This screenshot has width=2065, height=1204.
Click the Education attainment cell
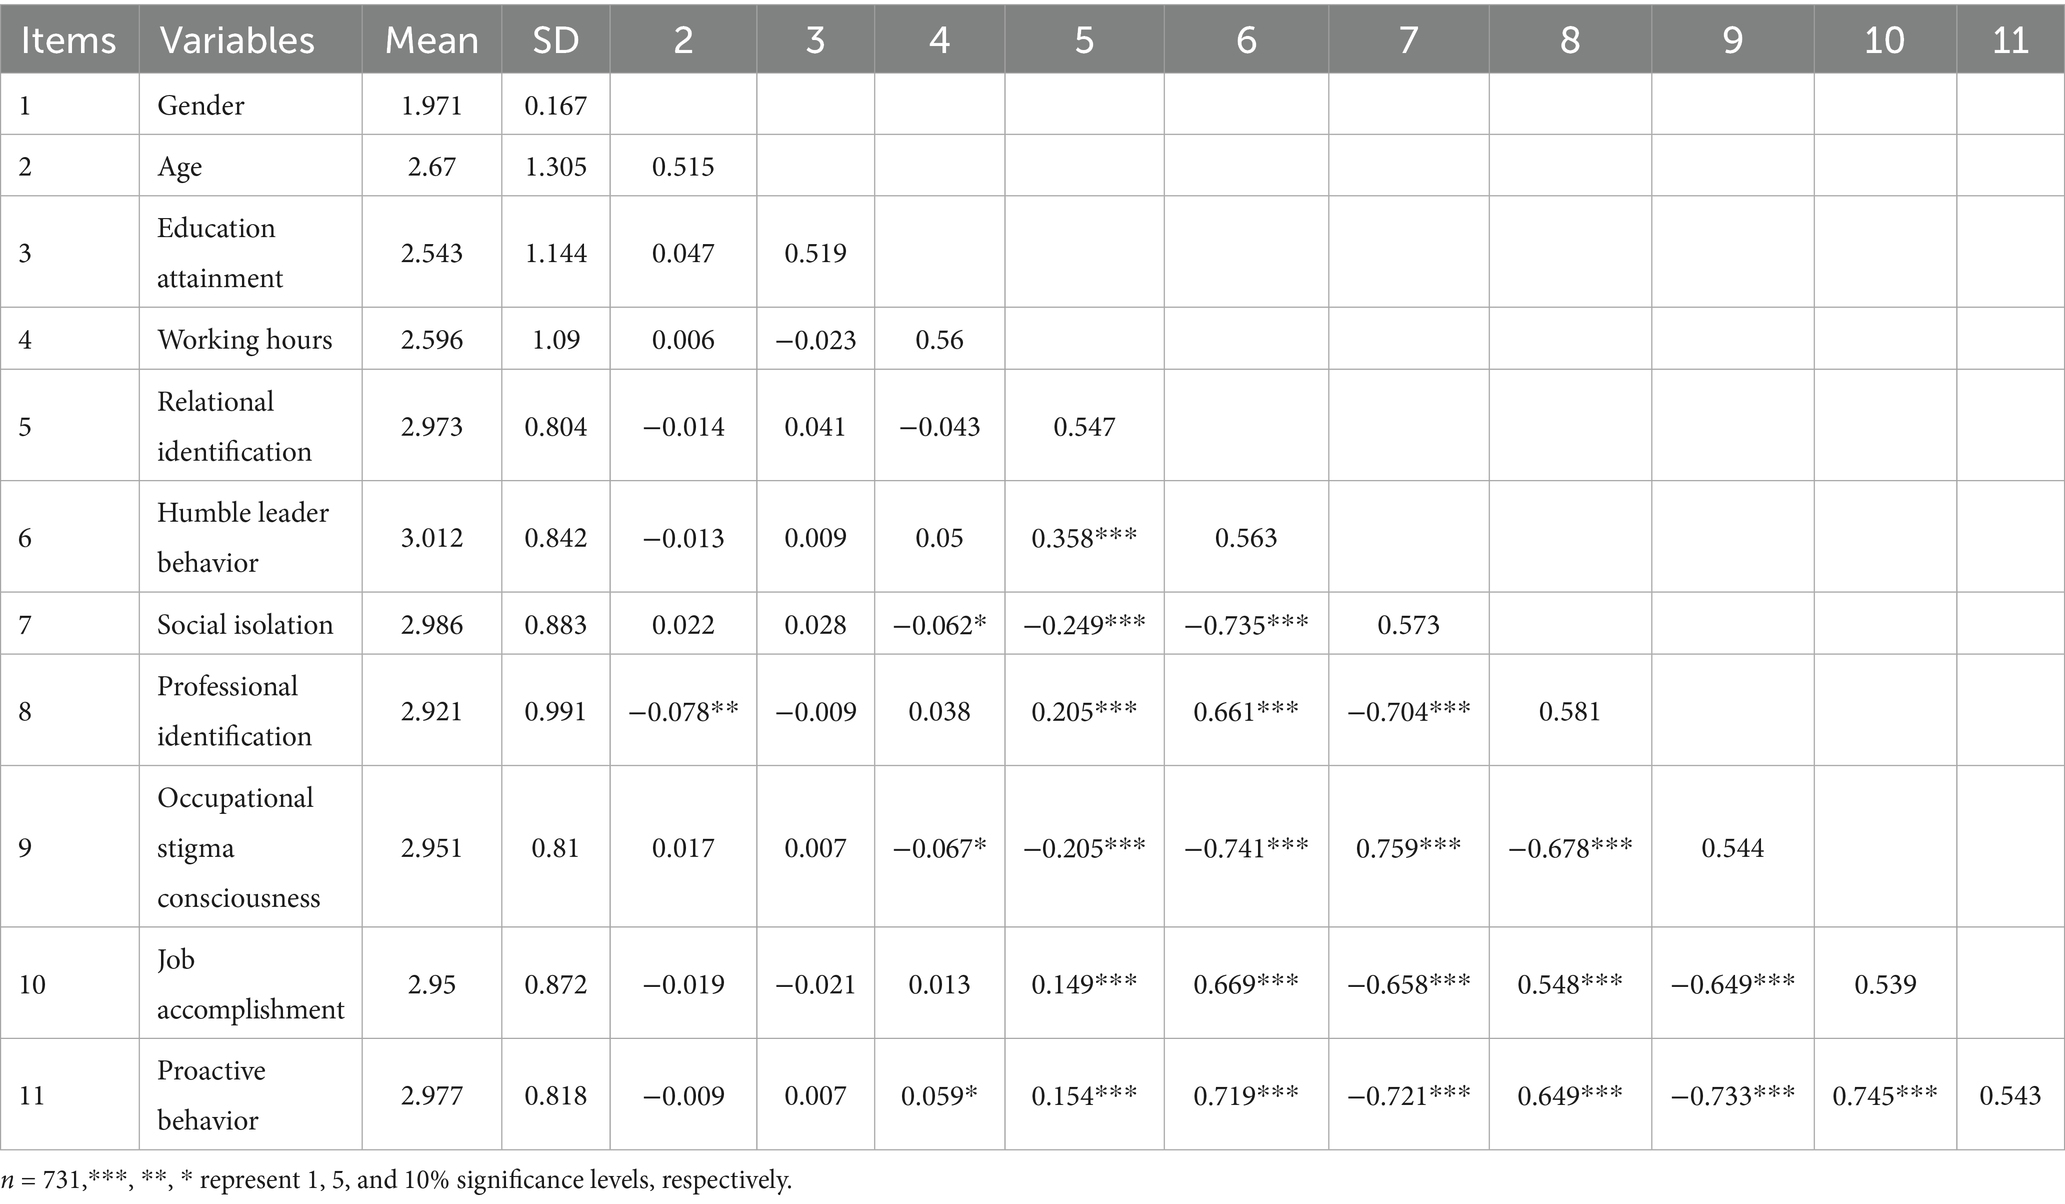[x=219, y=253]
